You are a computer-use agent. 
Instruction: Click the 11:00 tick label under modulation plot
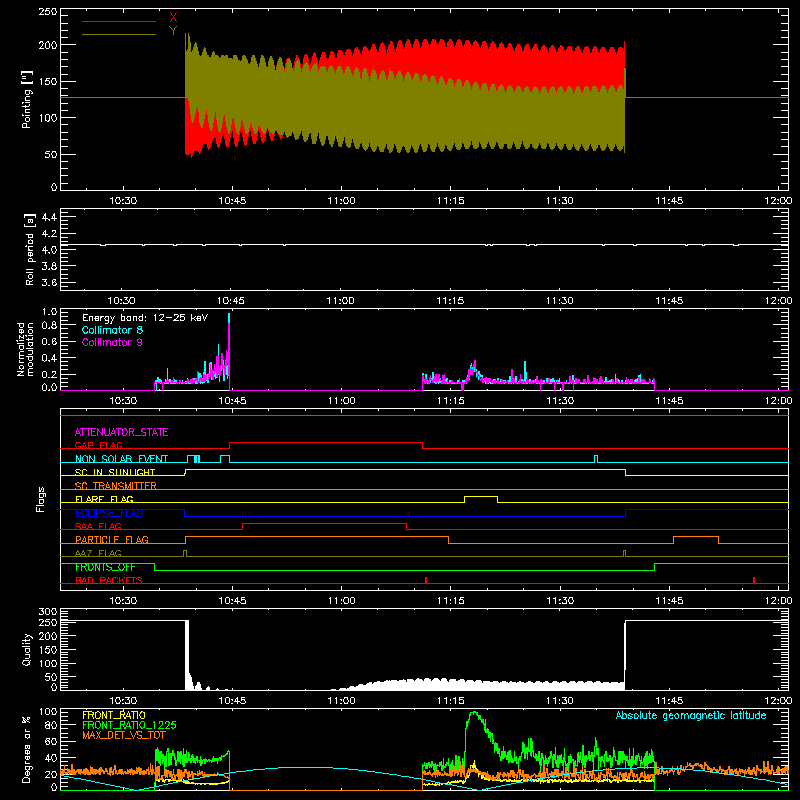(x=341, y=401)
